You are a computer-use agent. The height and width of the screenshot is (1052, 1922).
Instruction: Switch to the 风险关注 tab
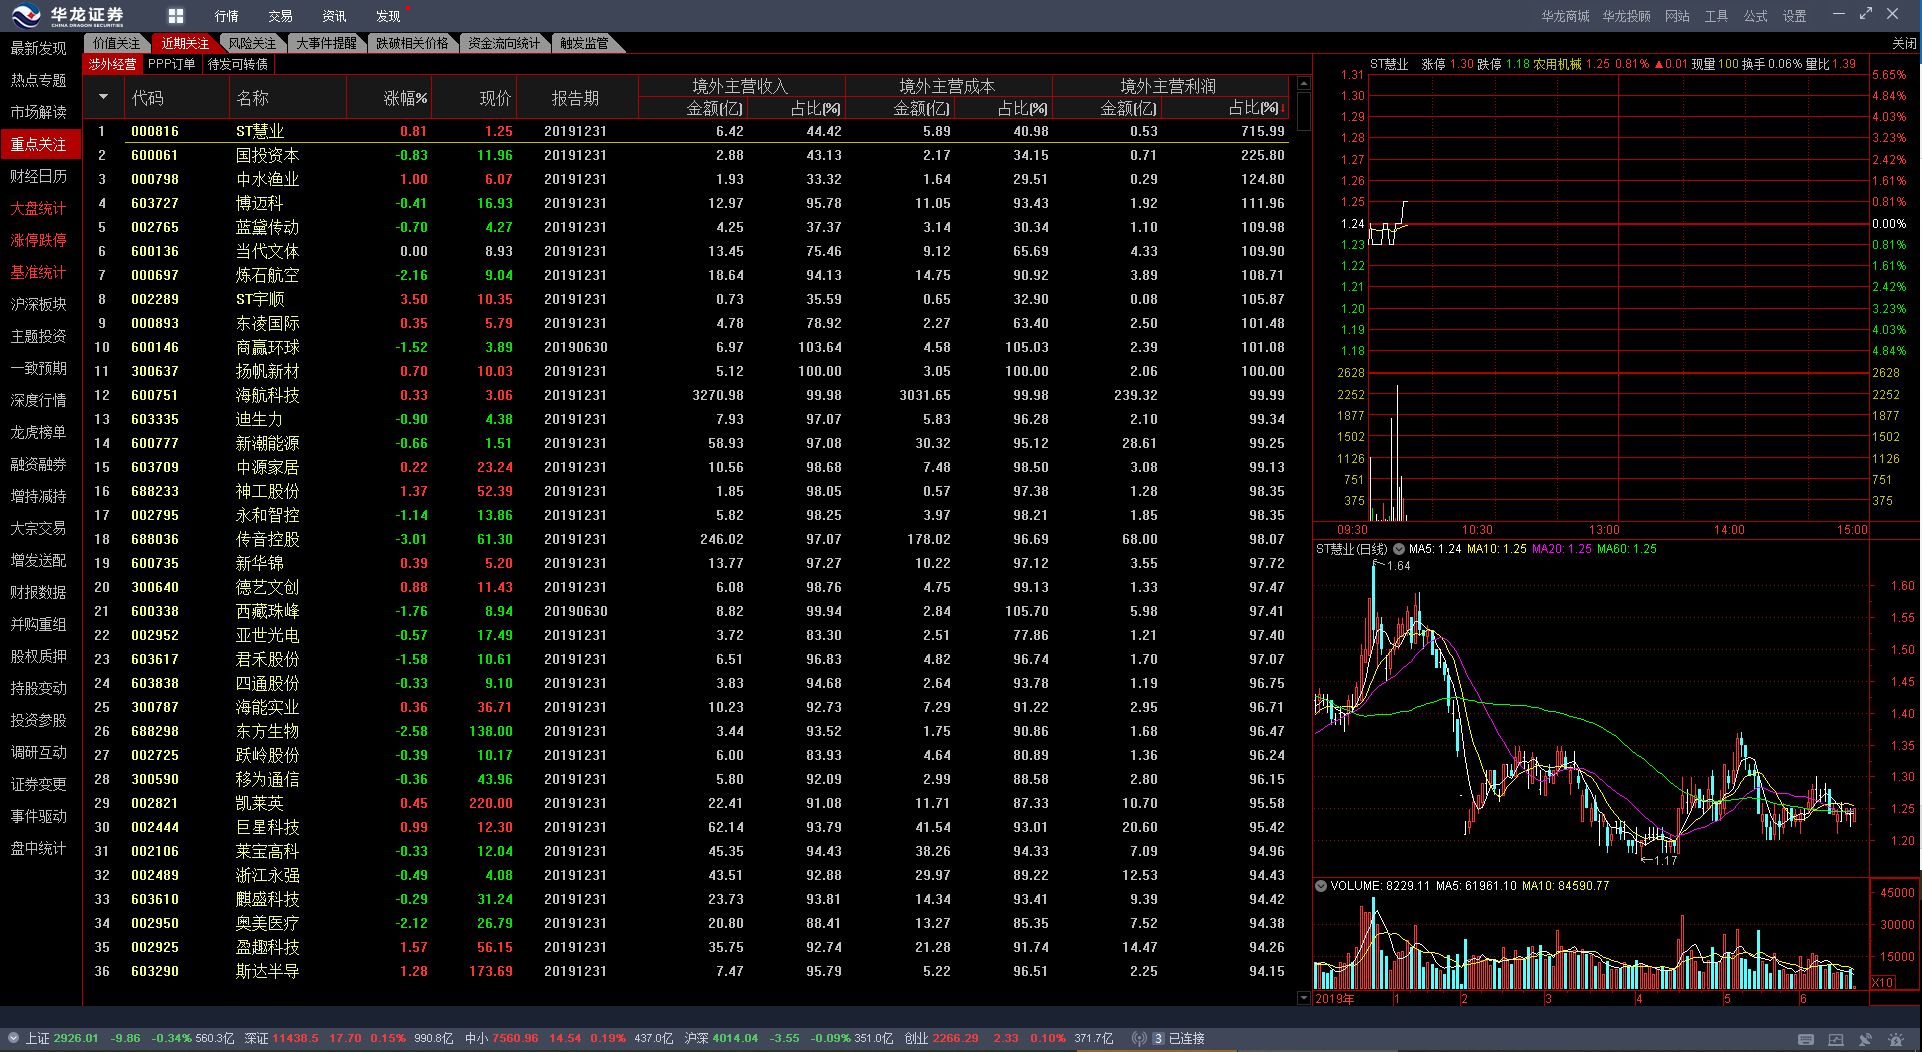pyautogui.click(x=252, y=43)
